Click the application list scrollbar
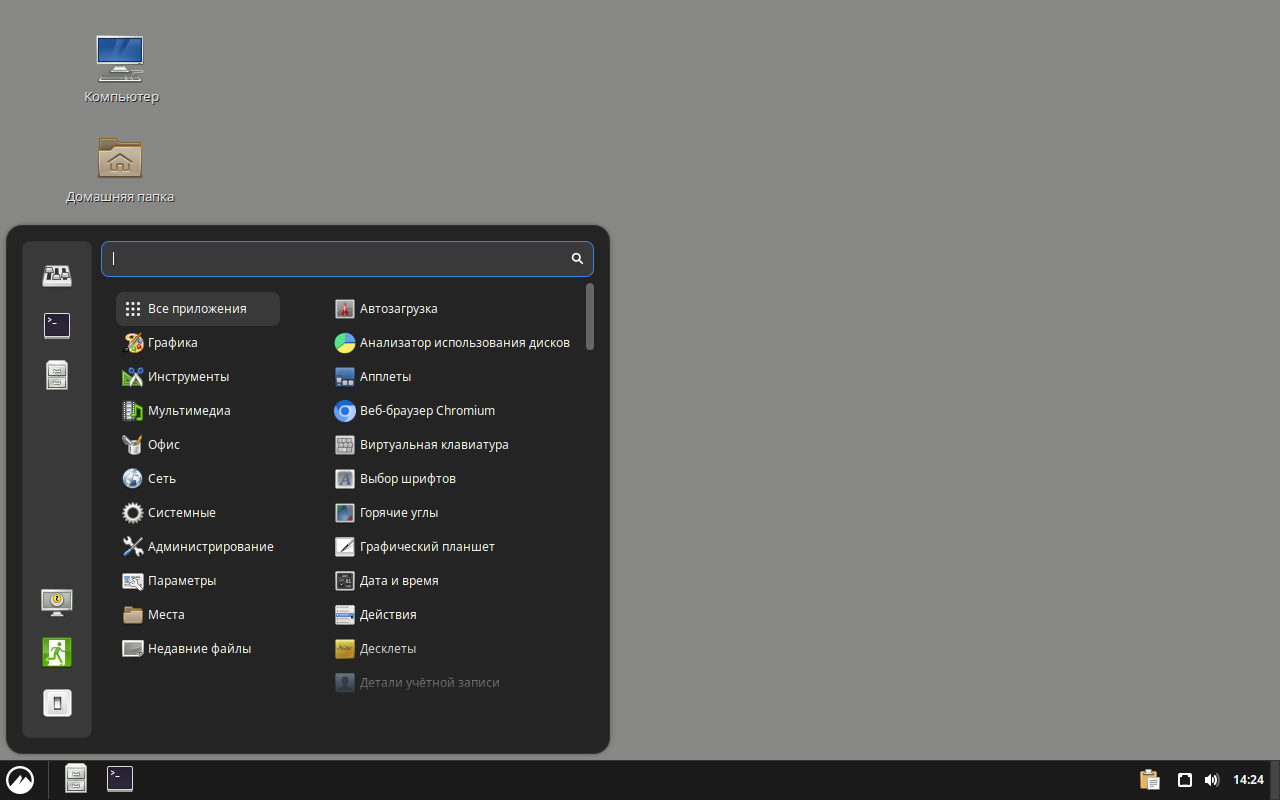This screenshot has width=1280, height=800. (x=590, y=317)
